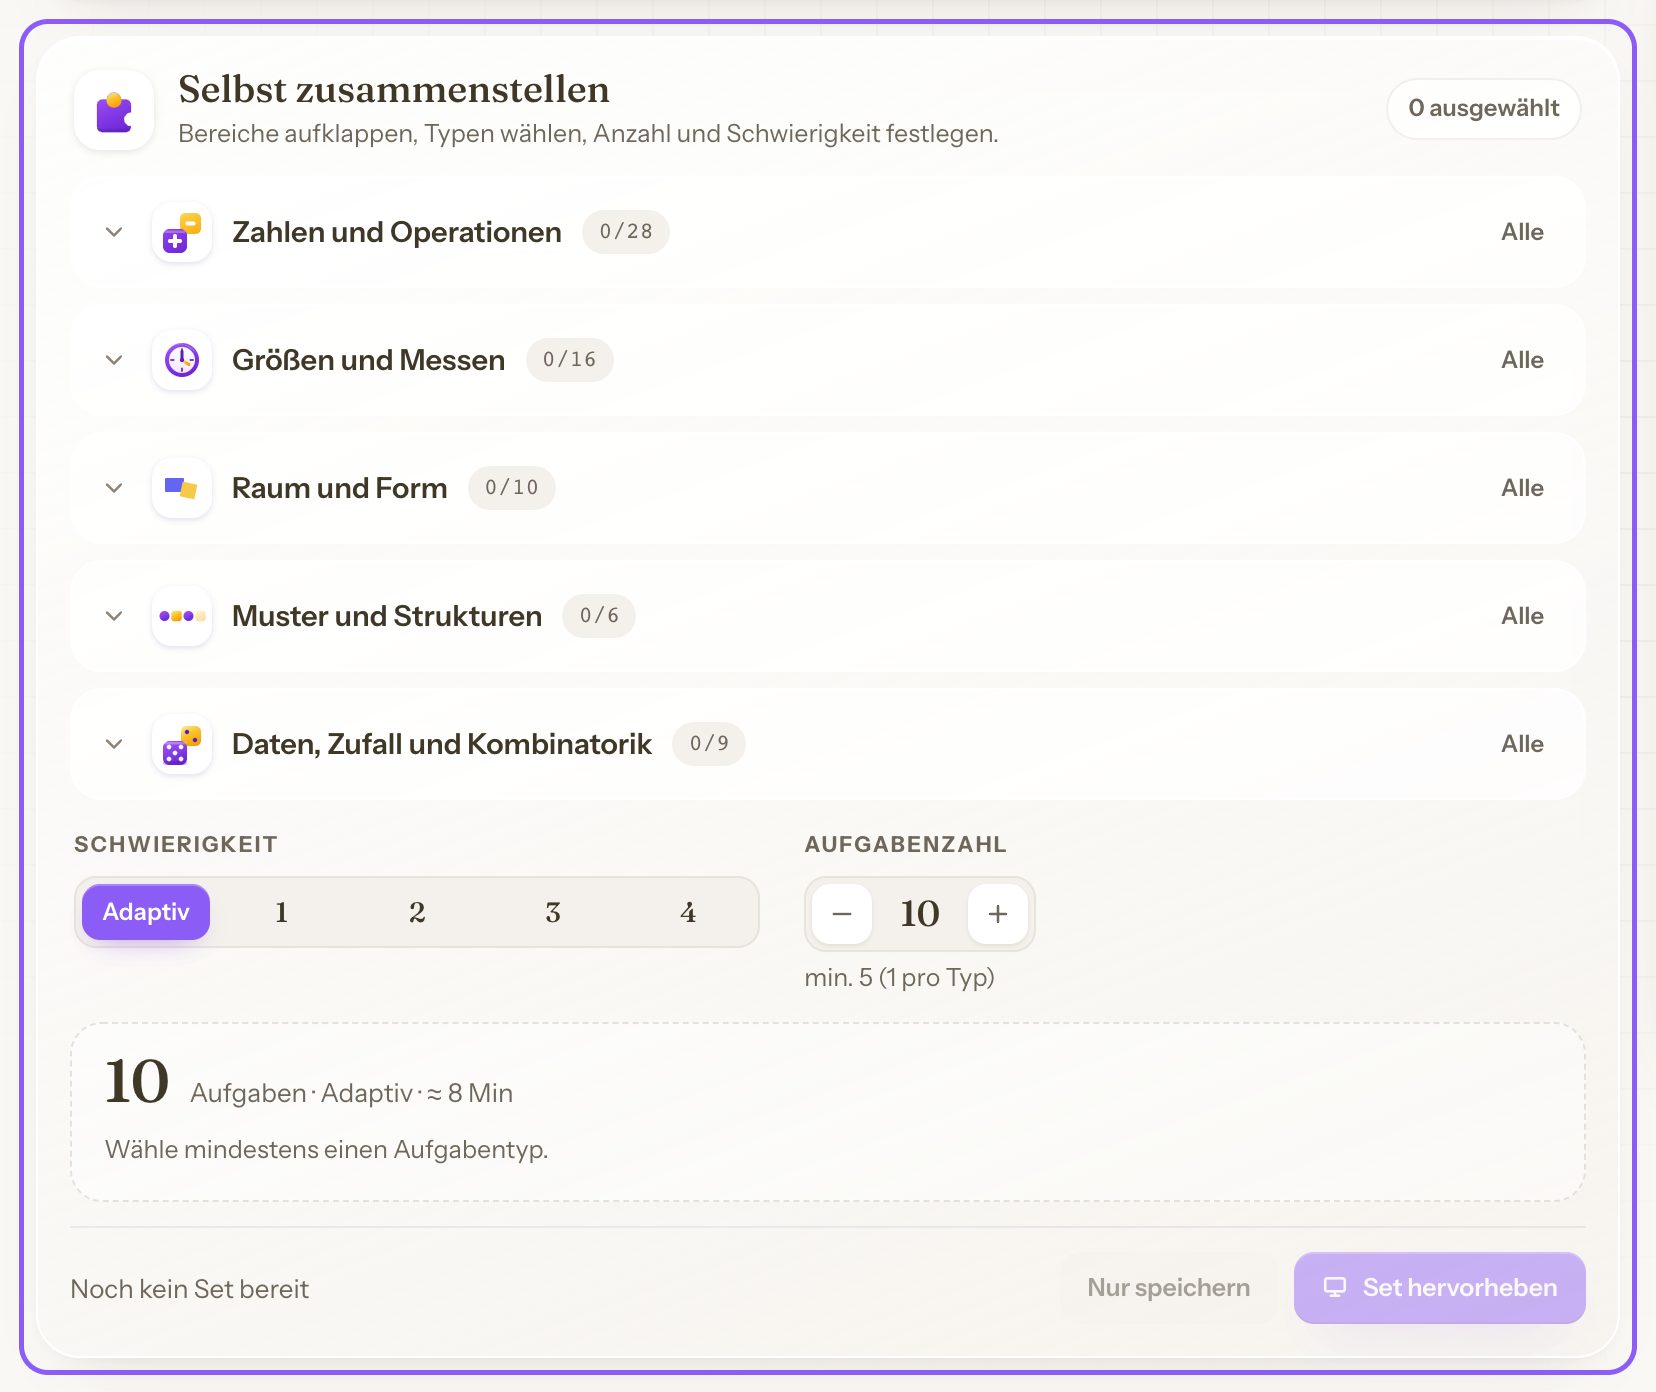This screenshot has width=1656, height=1392.
Task: Select Alle for Raum und Form
Action: 1522,488
